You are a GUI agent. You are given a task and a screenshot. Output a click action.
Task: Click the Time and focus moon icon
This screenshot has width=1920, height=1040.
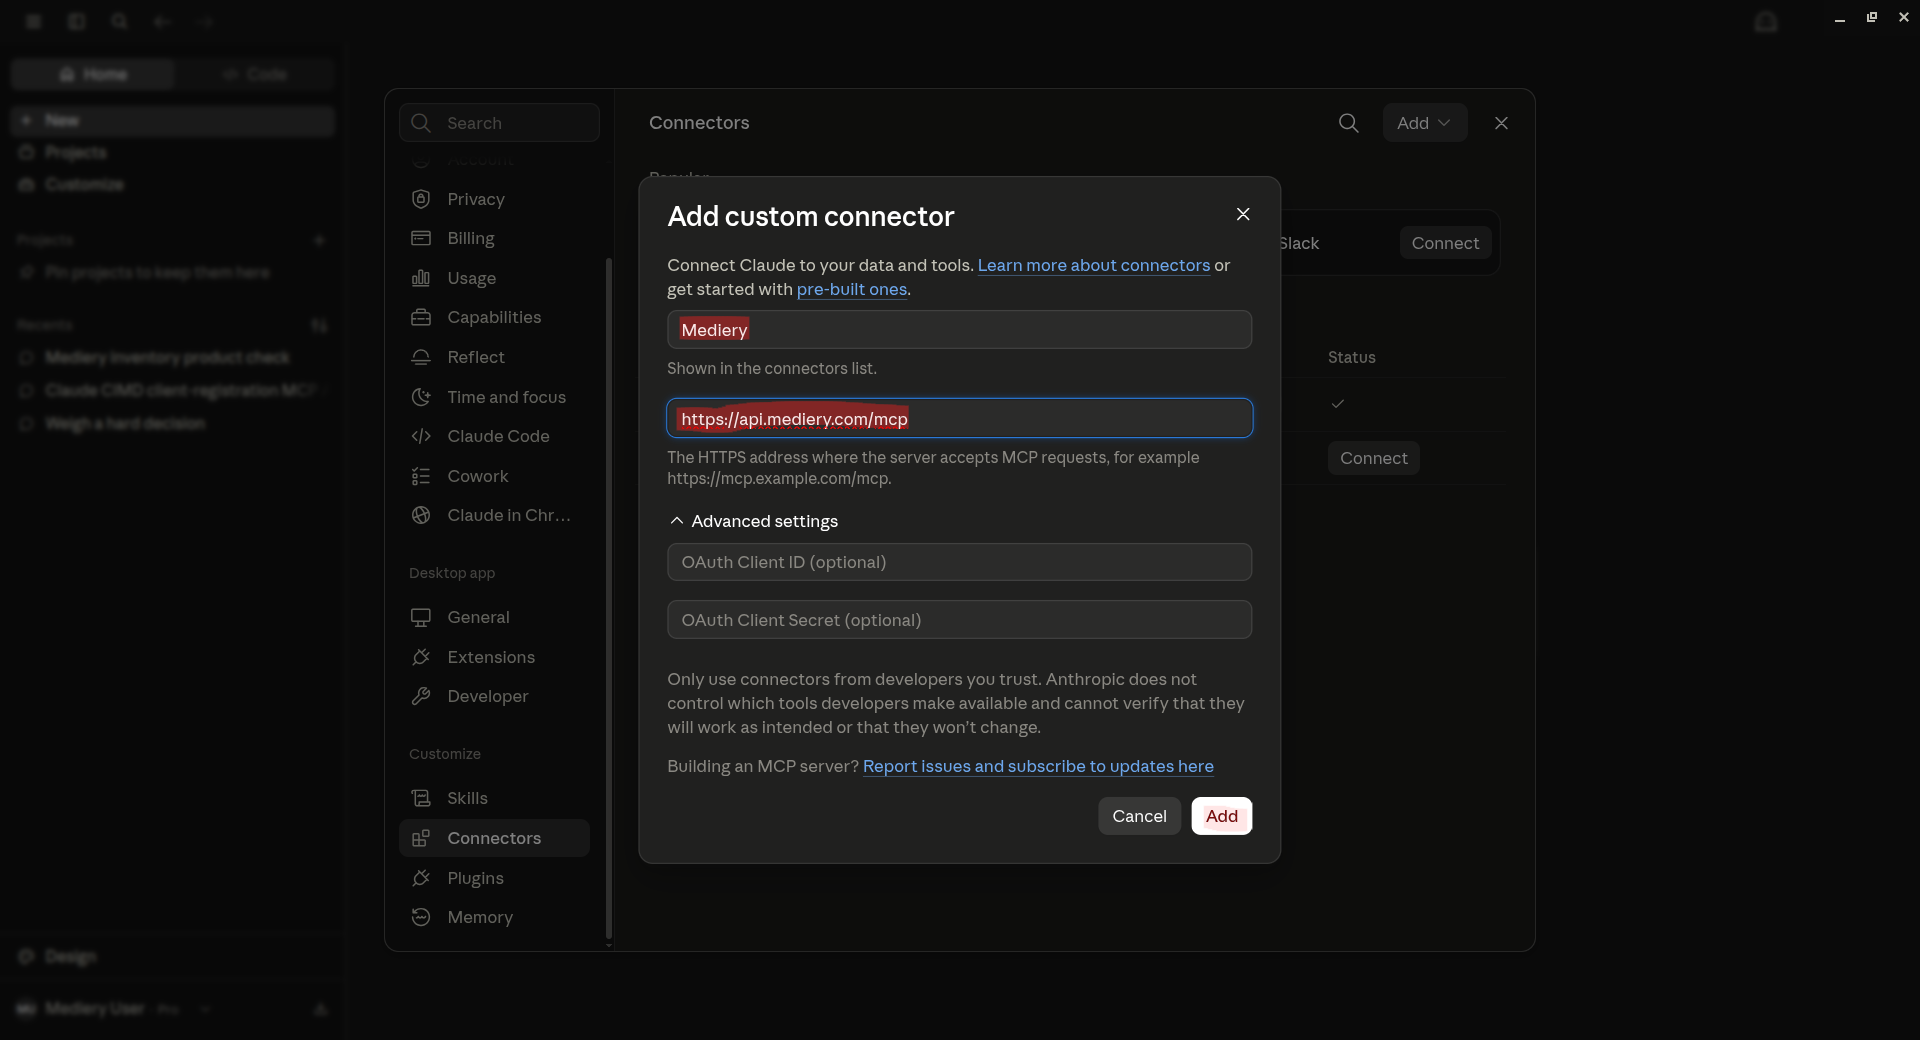421,397
